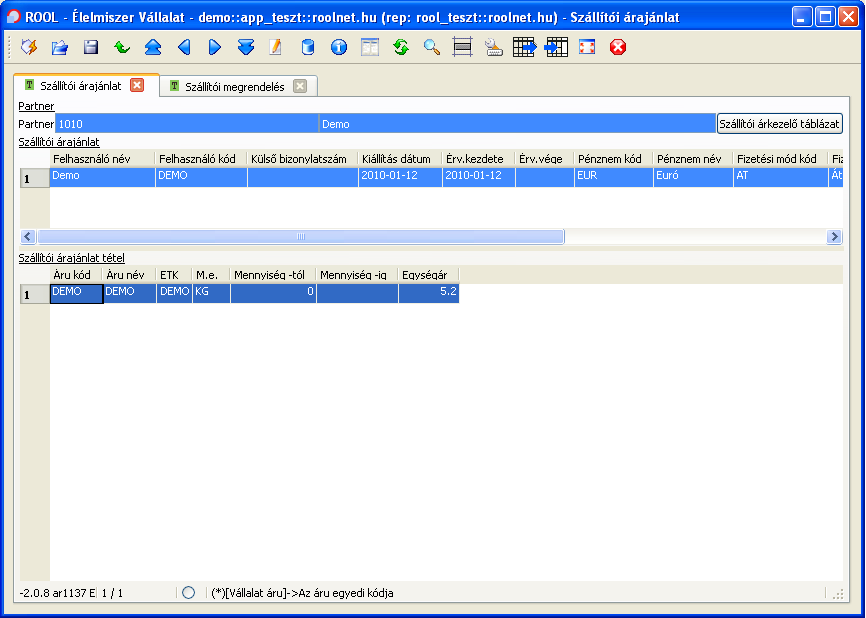Image resolution: width=866 pixels, height=618 pixels.
Task: Jump to last record with double down arrow
Action: 246,47
